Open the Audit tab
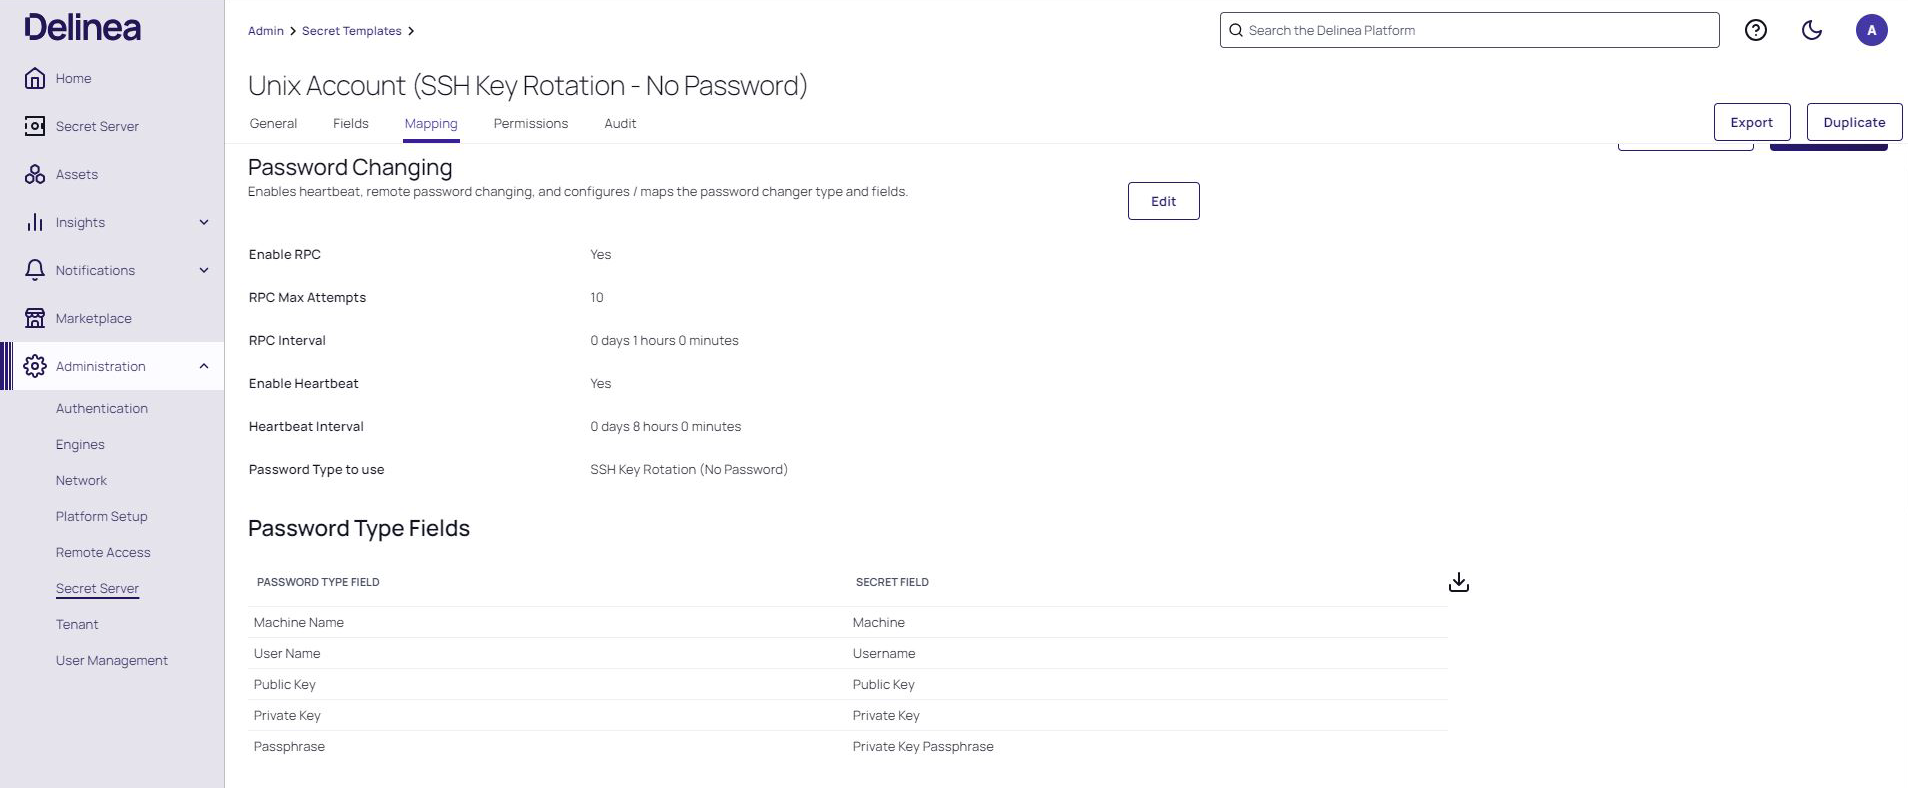Screen dimensions: 1908x788 coord(620,123)
